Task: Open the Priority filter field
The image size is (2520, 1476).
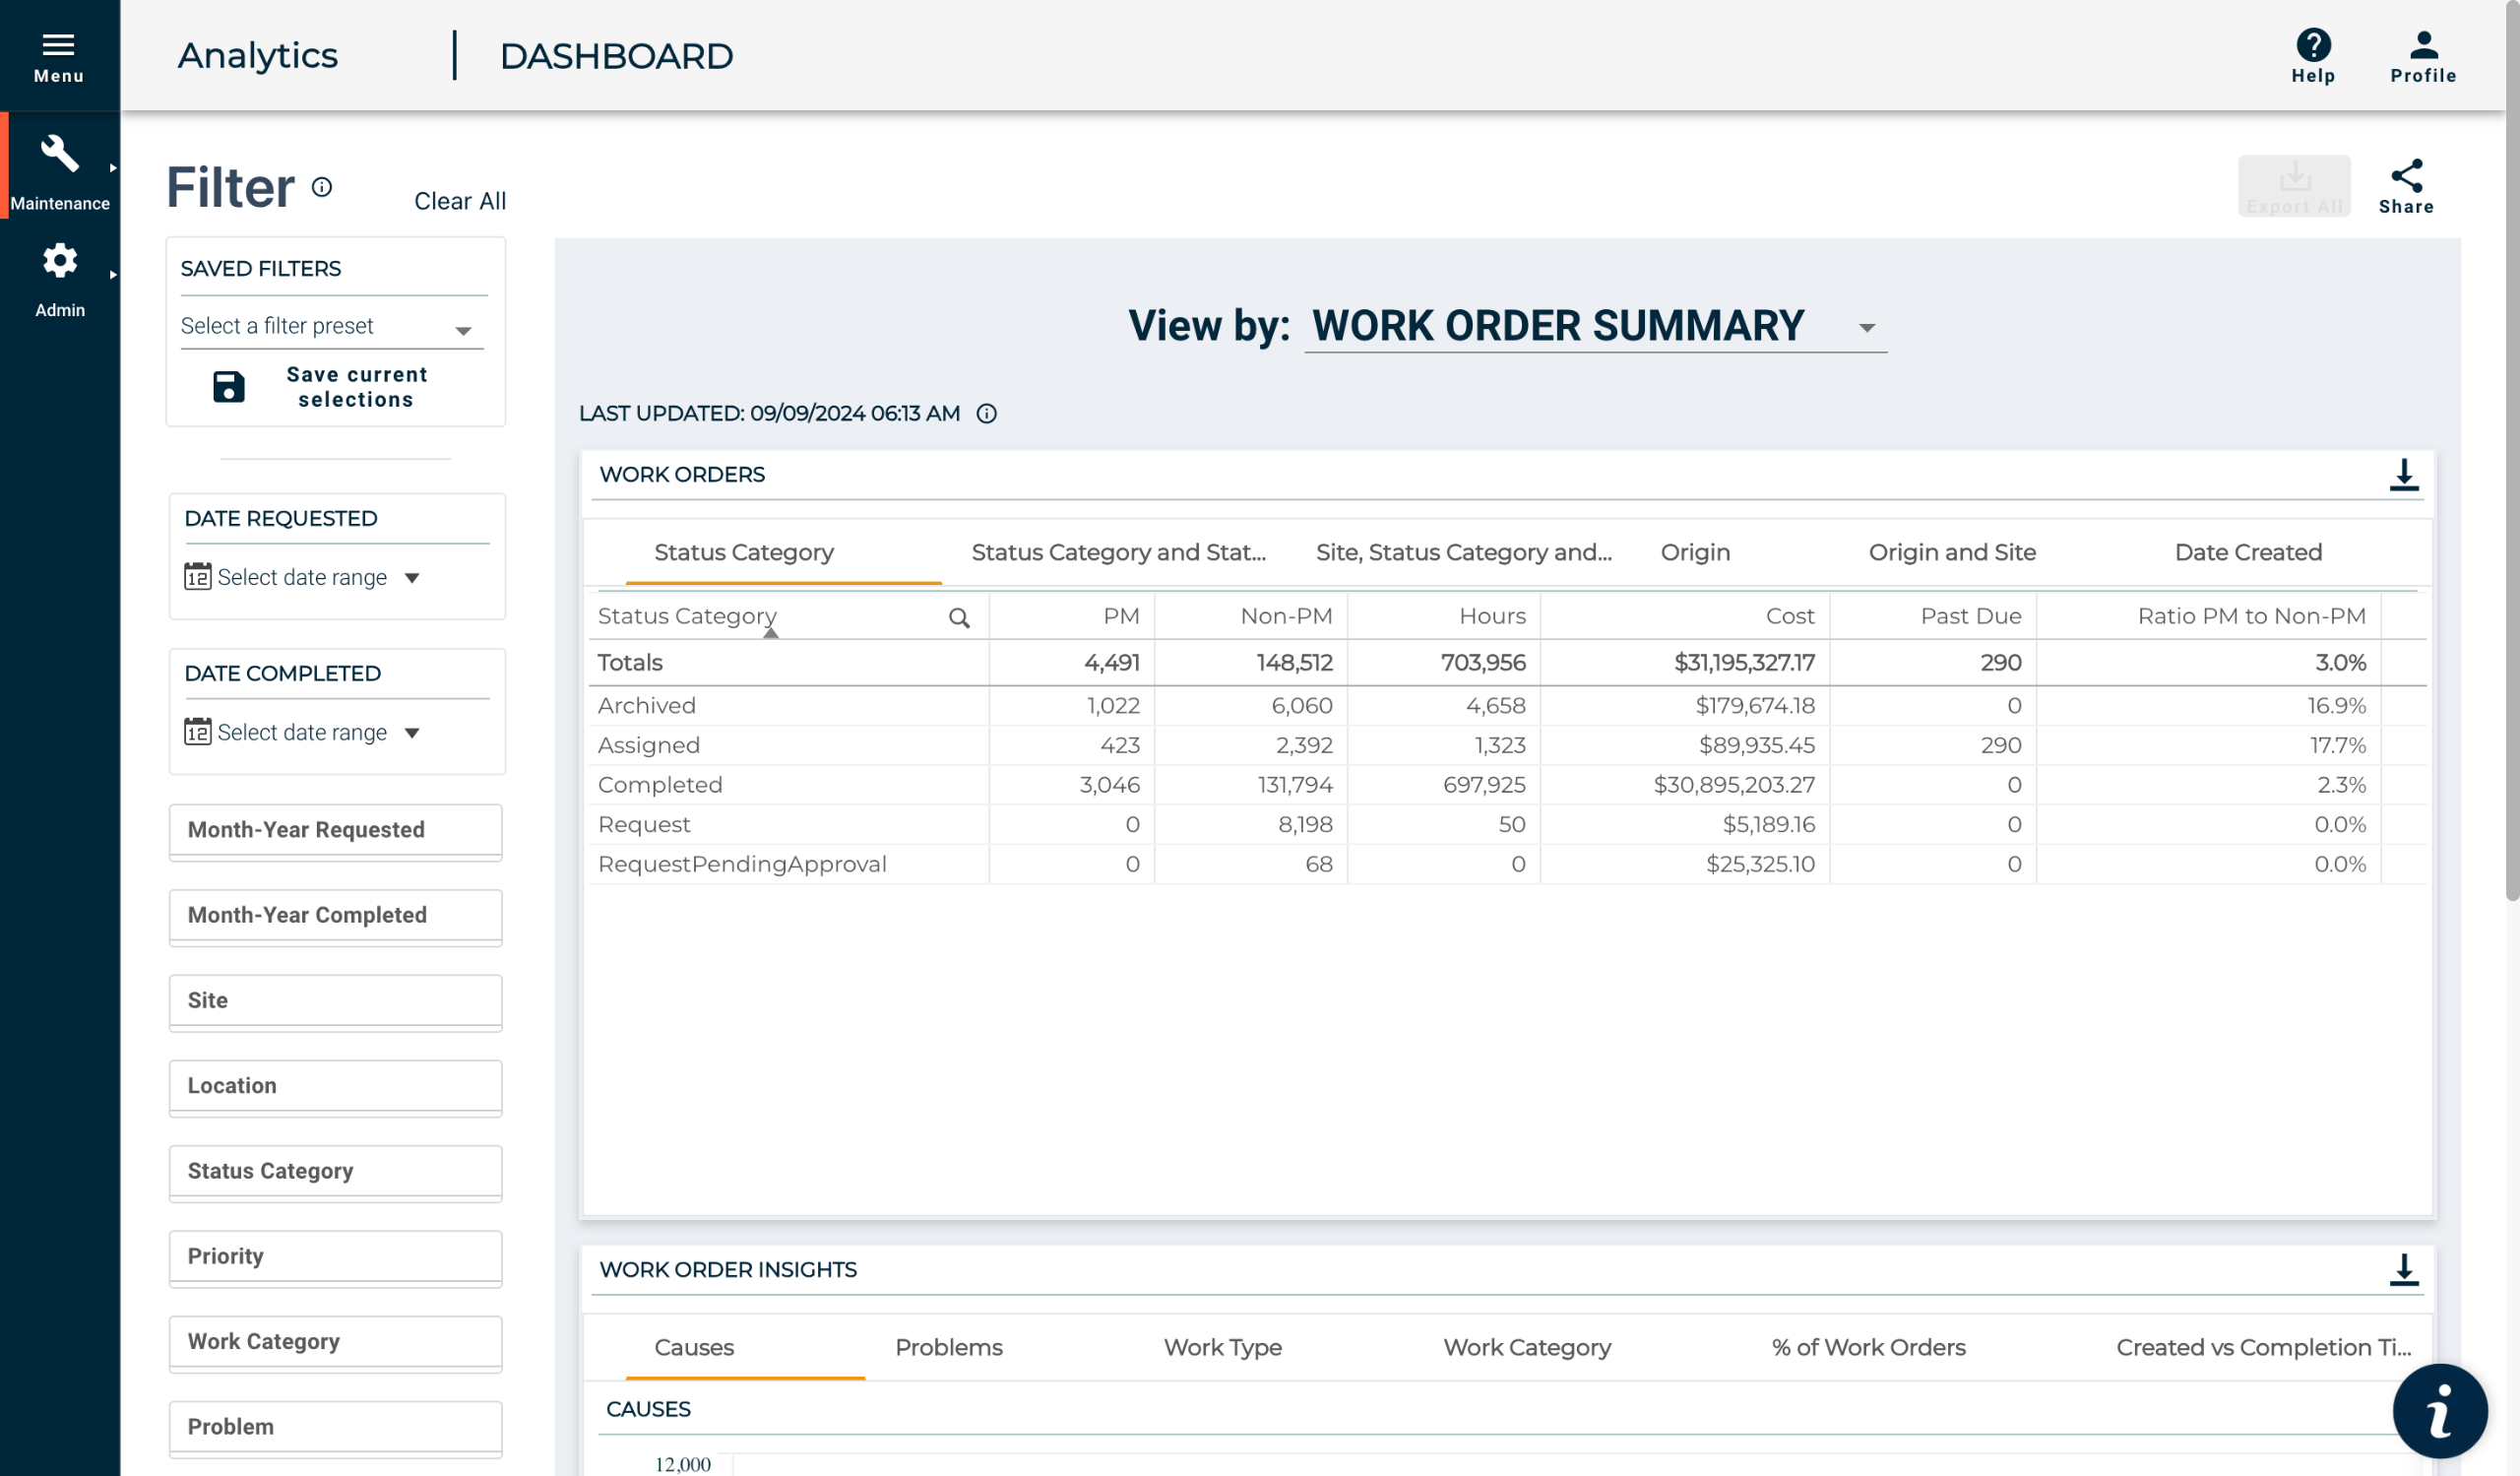Action: tap(335, 1256)
